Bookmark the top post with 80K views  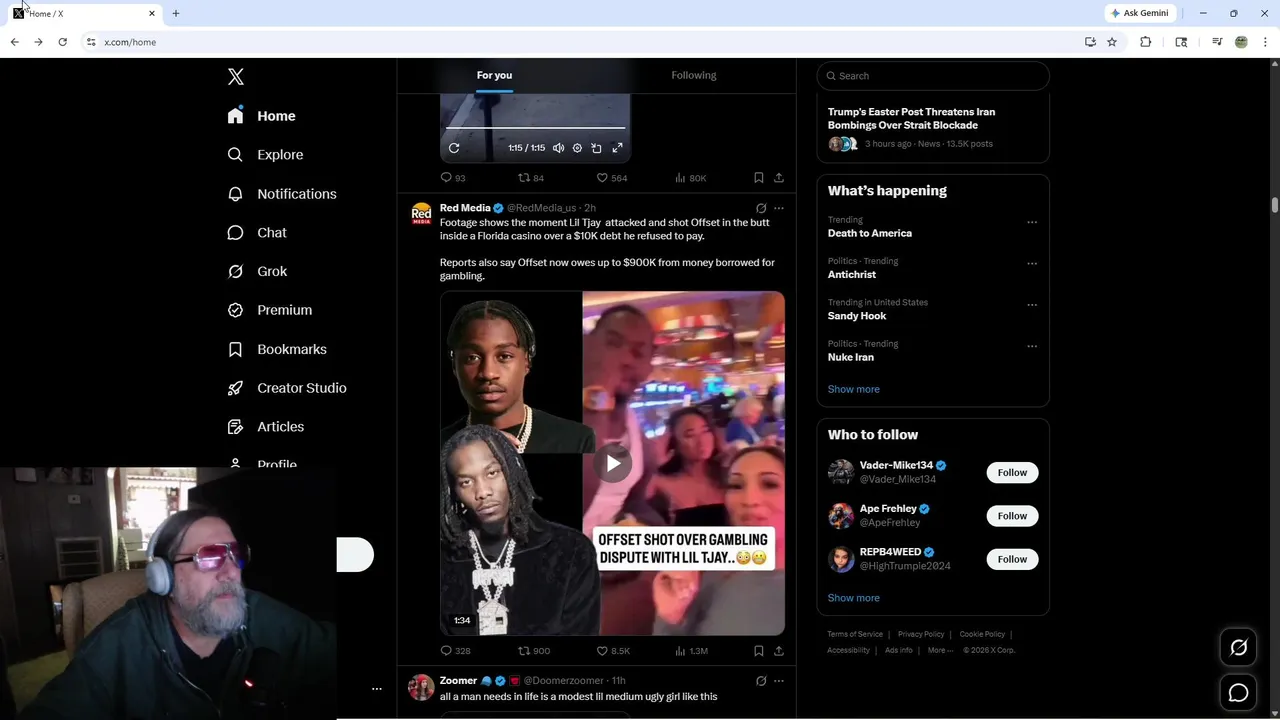pyautogui.click(x=759, y=178)
